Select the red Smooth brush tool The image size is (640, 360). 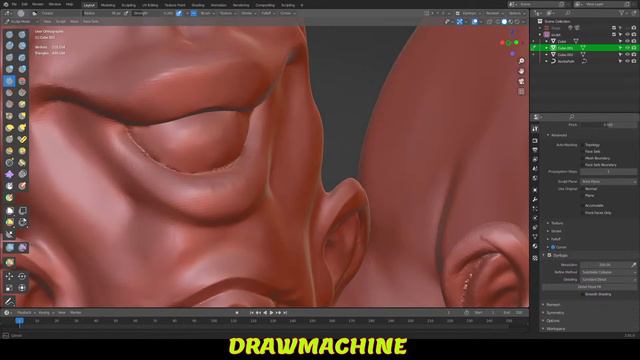pyautogui.click(x=22, y=81)
